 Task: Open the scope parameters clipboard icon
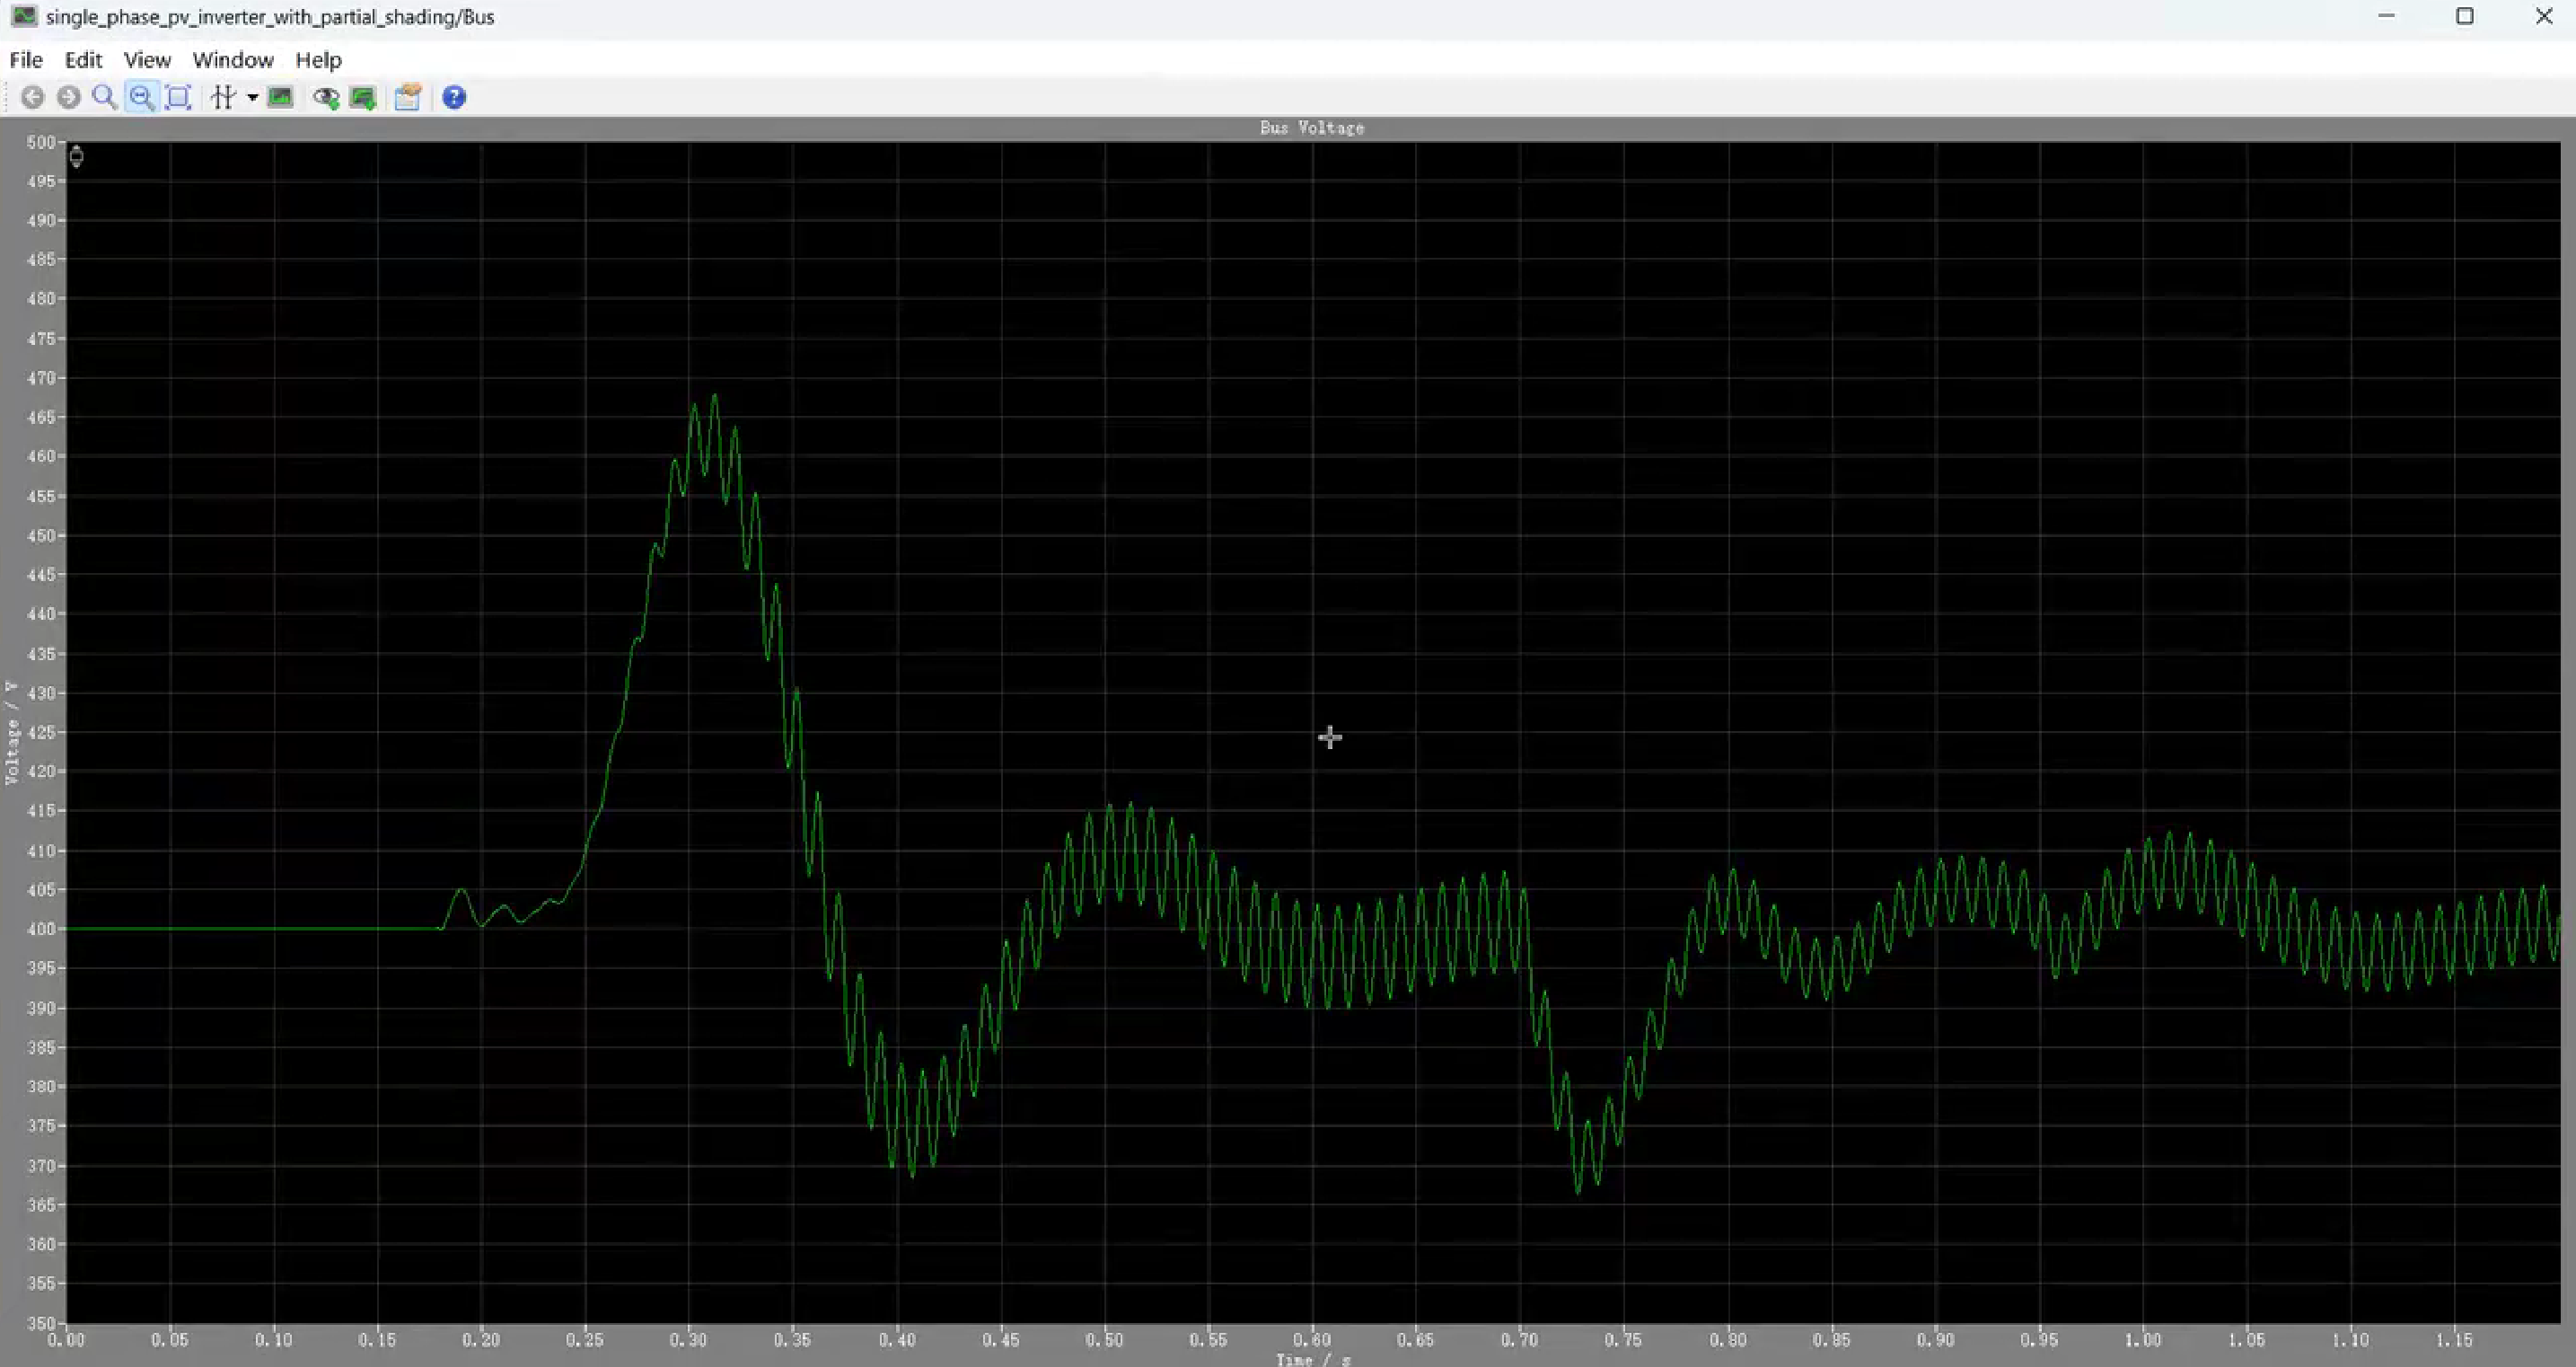(x=407, y=97)
